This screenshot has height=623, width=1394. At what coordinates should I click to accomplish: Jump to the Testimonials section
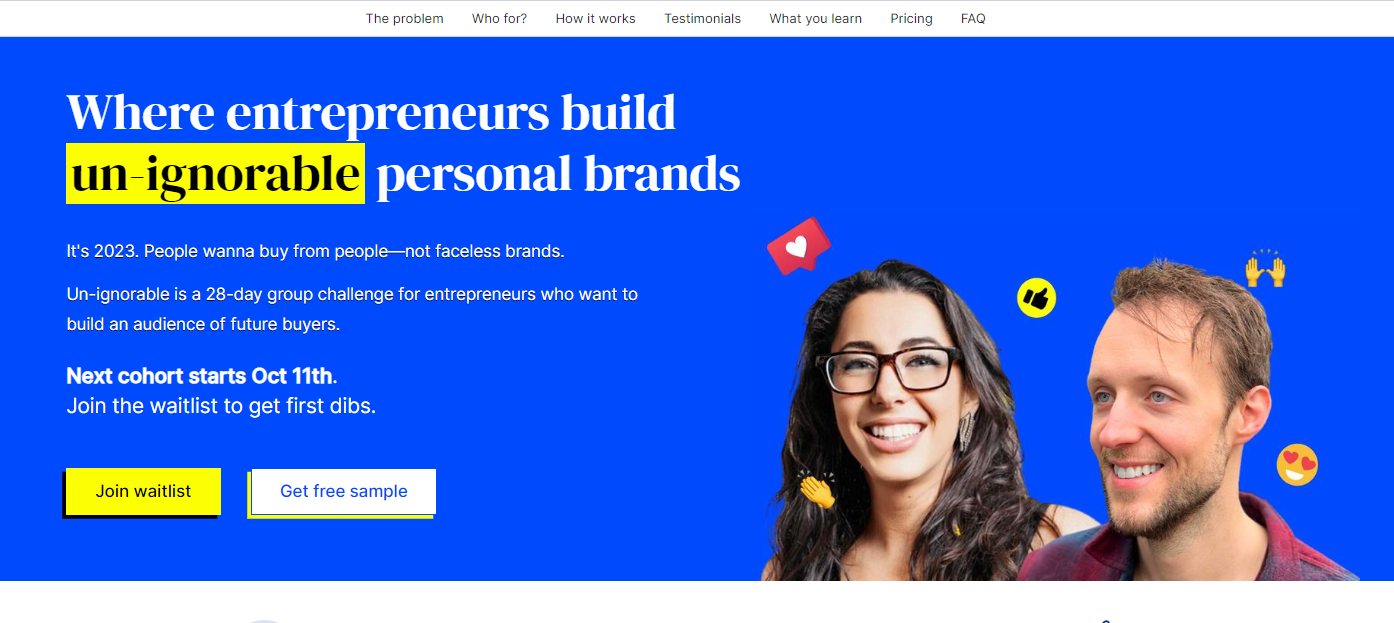coord(703,18)
